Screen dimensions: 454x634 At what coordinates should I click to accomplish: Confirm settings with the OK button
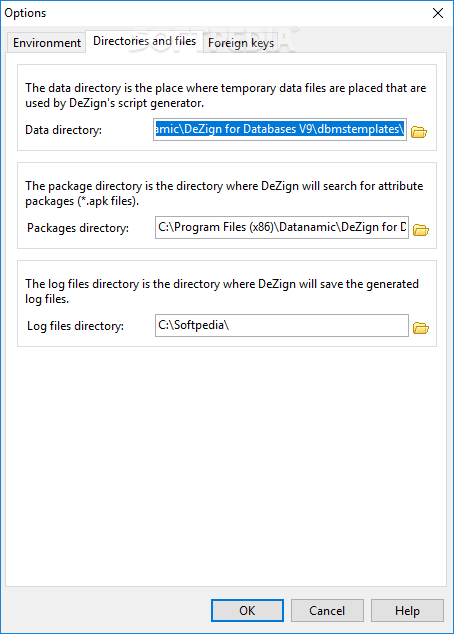(x=247, y=610)
